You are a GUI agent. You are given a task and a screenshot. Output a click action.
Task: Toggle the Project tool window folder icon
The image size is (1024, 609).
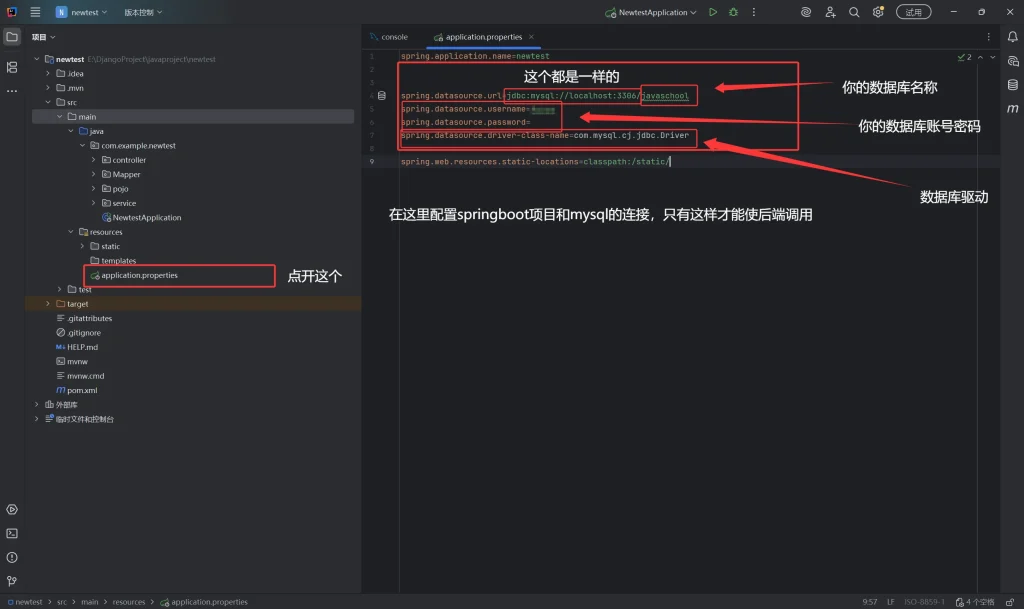point(12,37)
